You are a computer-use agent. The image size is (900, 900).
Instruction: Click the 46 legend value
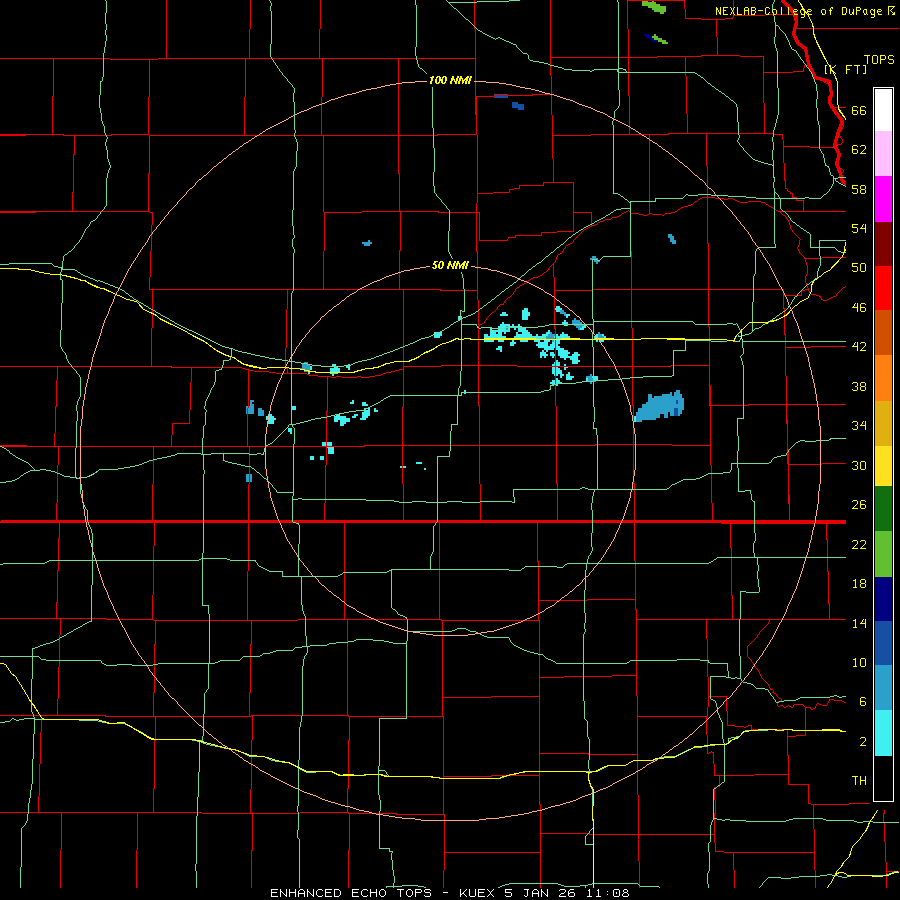point(859,307)
